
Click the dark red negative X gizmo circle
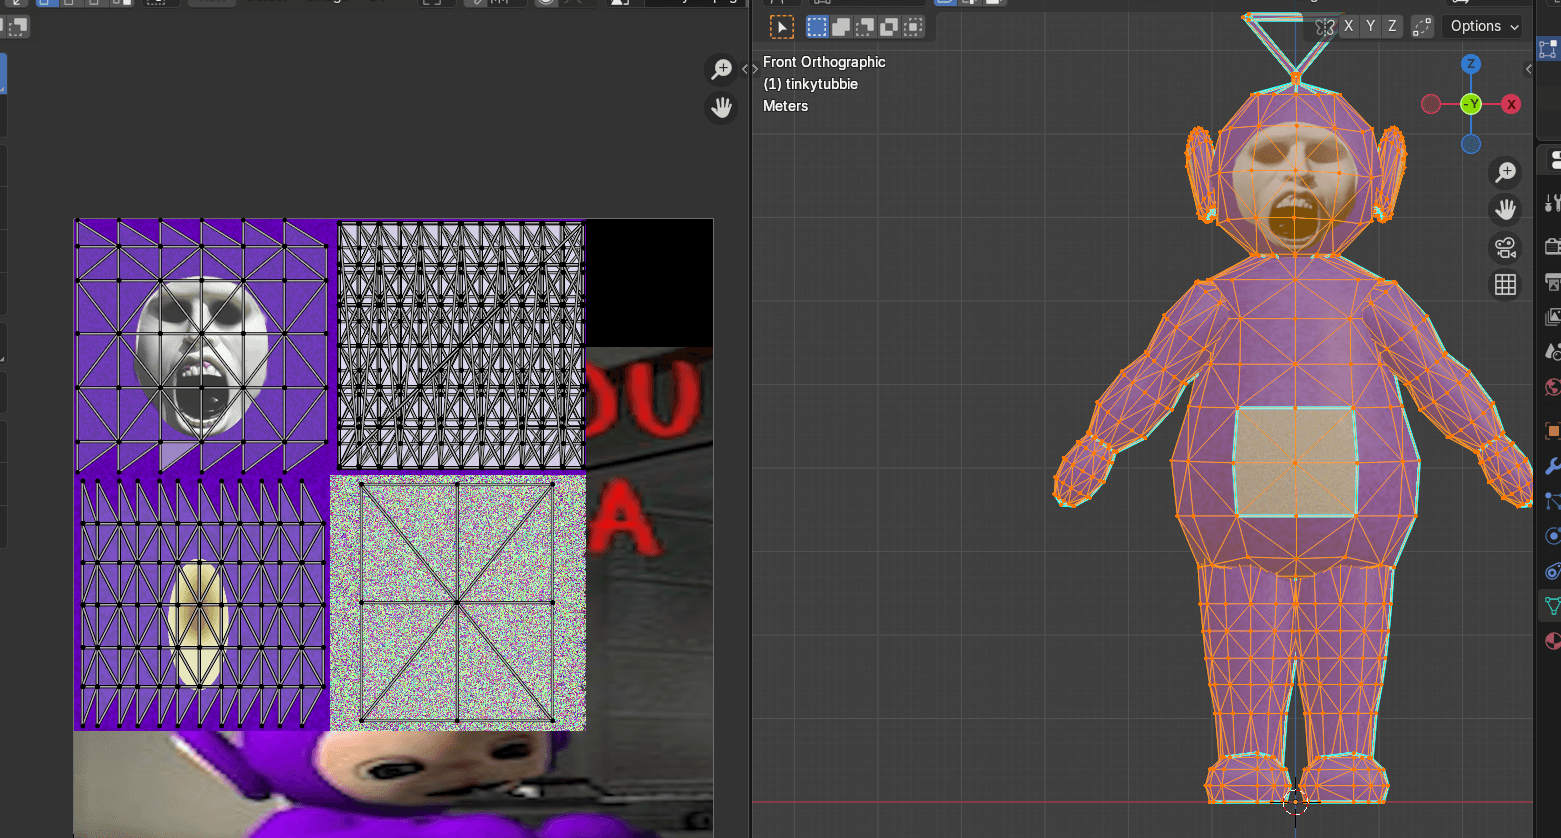tap(1431, 104)
